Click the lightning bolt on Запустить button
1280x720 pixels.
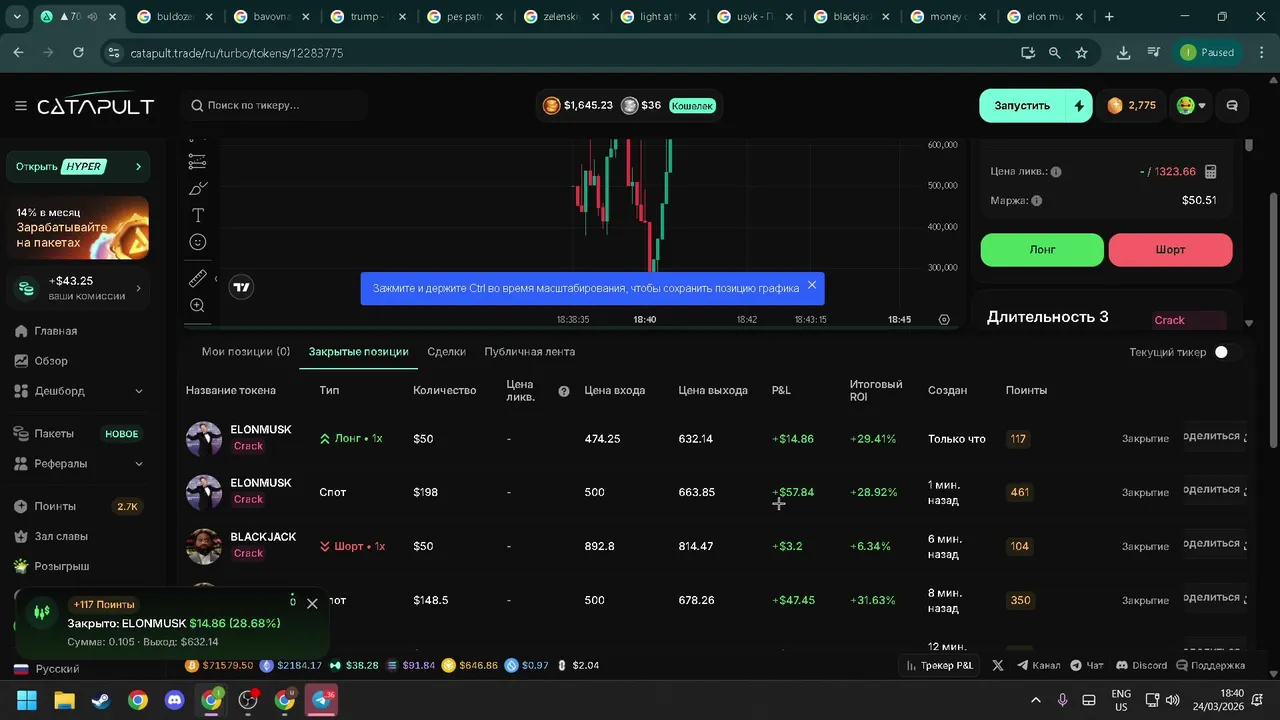point(1079,106)
